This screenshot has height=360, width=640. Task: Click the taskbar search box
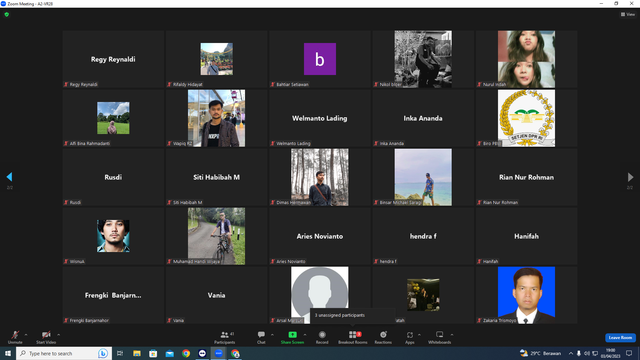pyautogui.click(x=63, y=353)
